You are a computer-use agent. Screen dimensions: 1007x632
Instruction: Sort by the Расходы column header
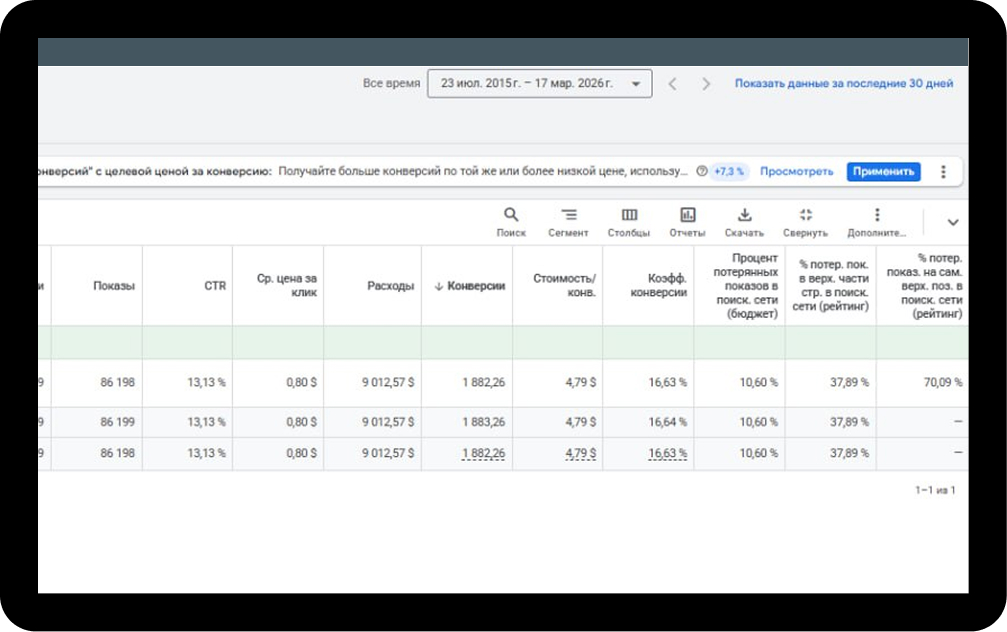(390, 286)
